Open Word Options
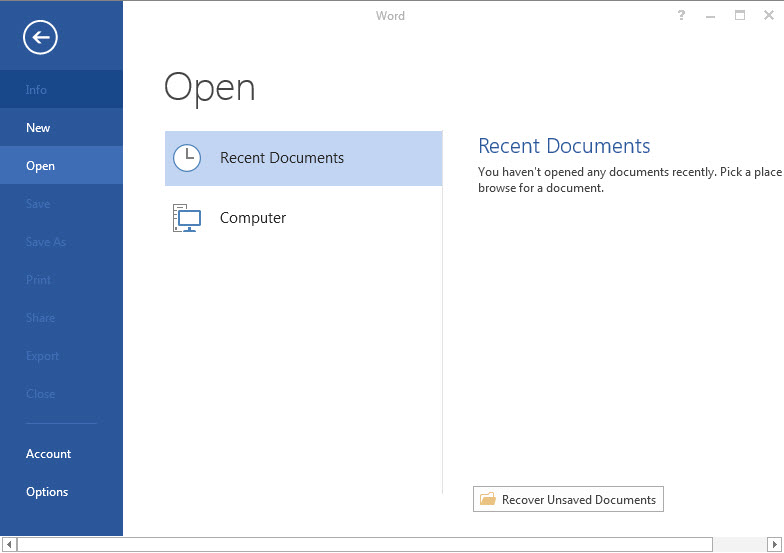 [62, 492]
